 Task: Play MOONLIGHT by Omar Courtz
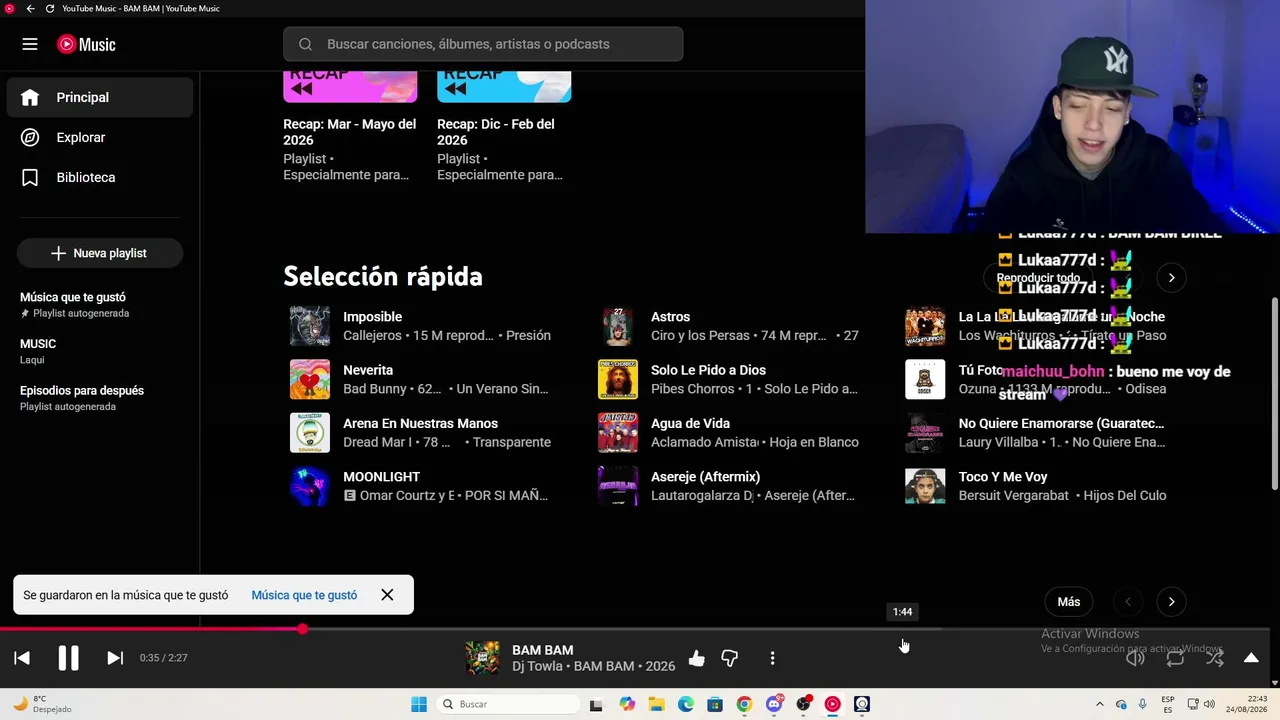coord(381,477)
